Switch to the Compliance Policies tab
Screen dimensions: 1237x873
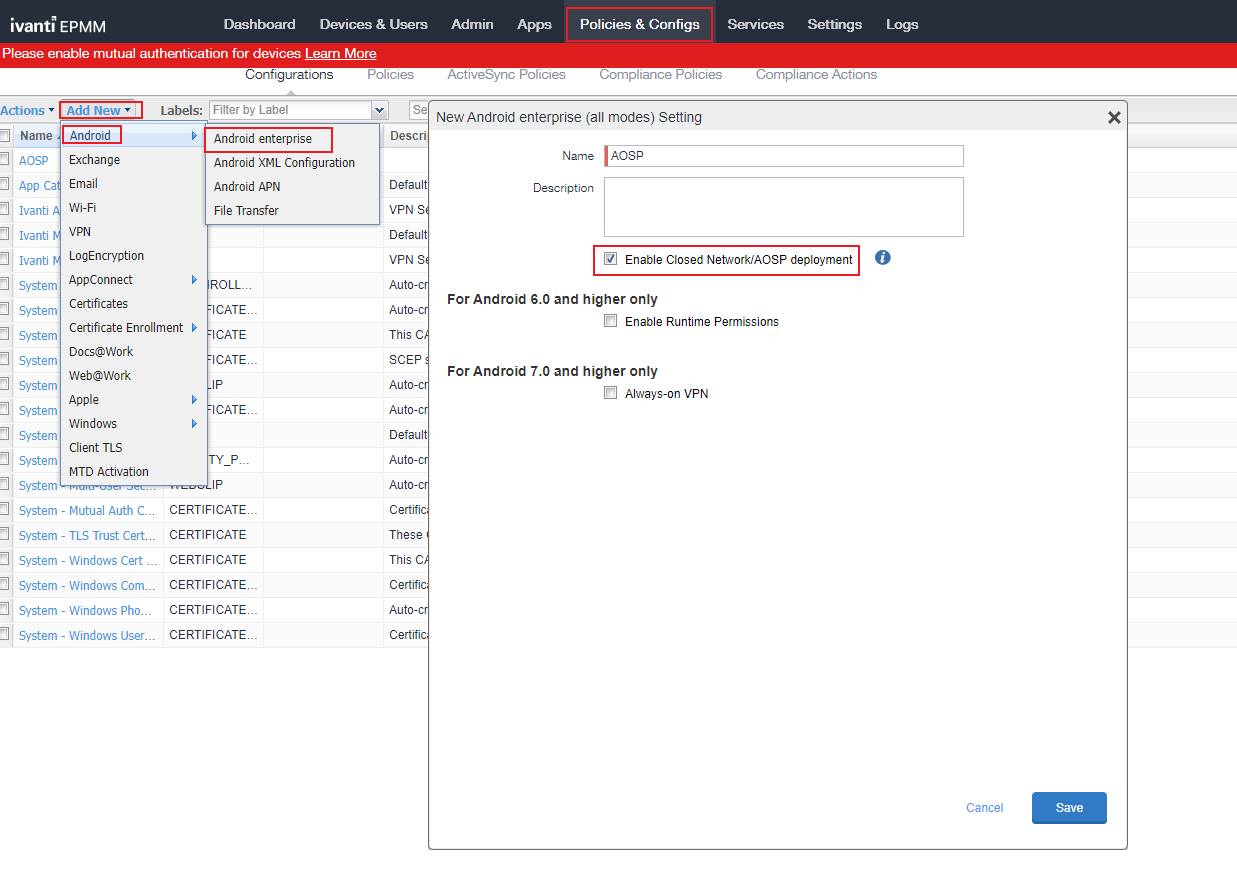pyautogui.click(x=660, y=75)
